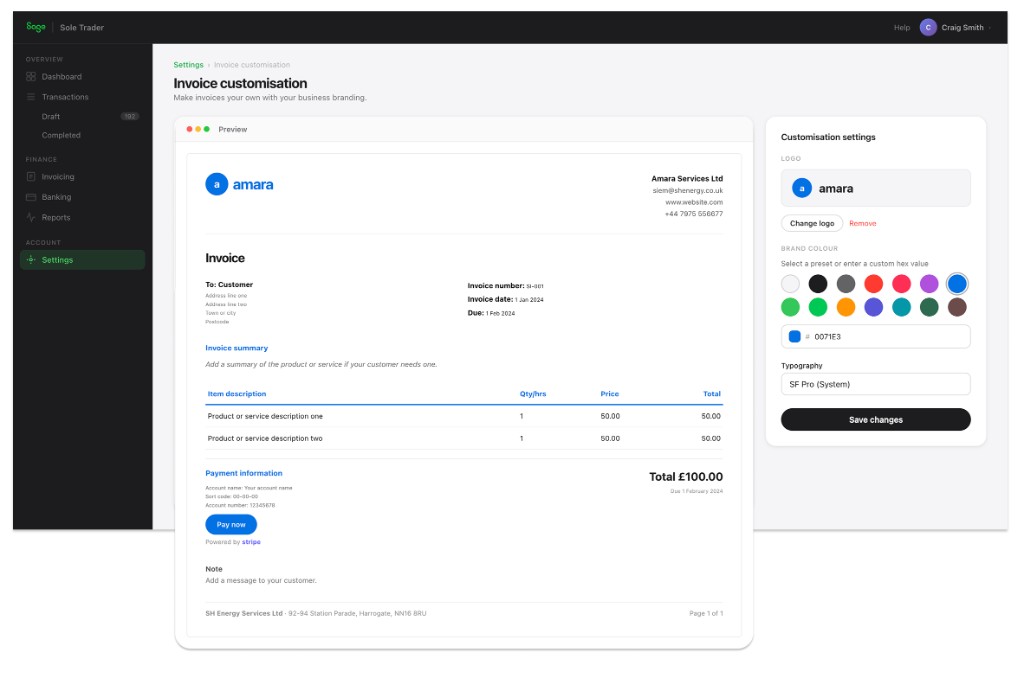The image size is (1024, 678).
Task: Open the Completed transactions view
Action: coord(66,135)
